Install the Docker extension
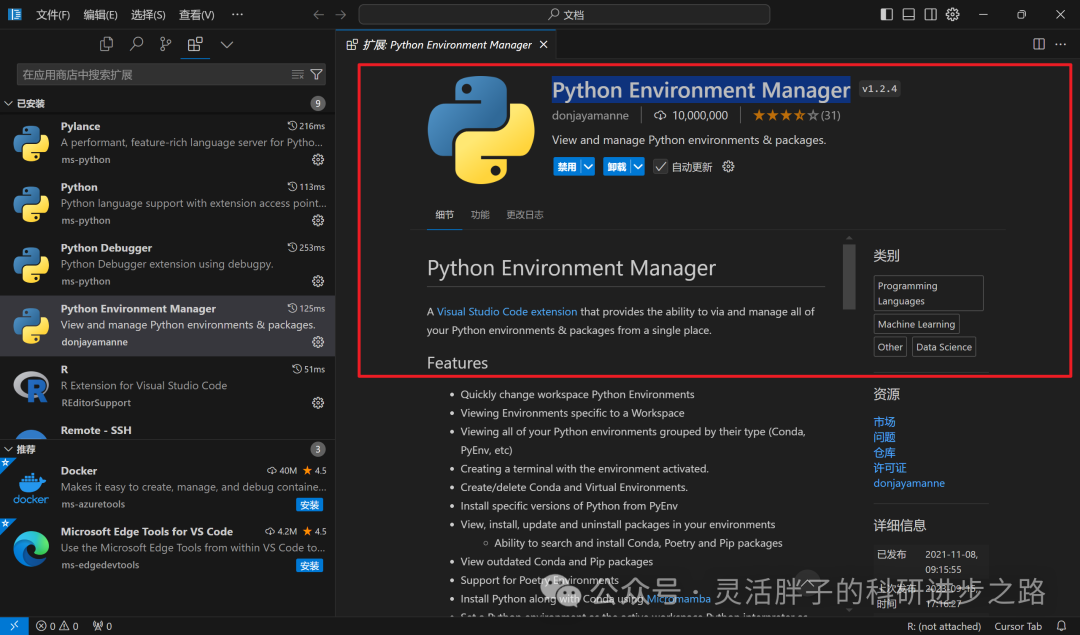The height and width of the screenshot is (635, 1080). [x=309, y=505]
